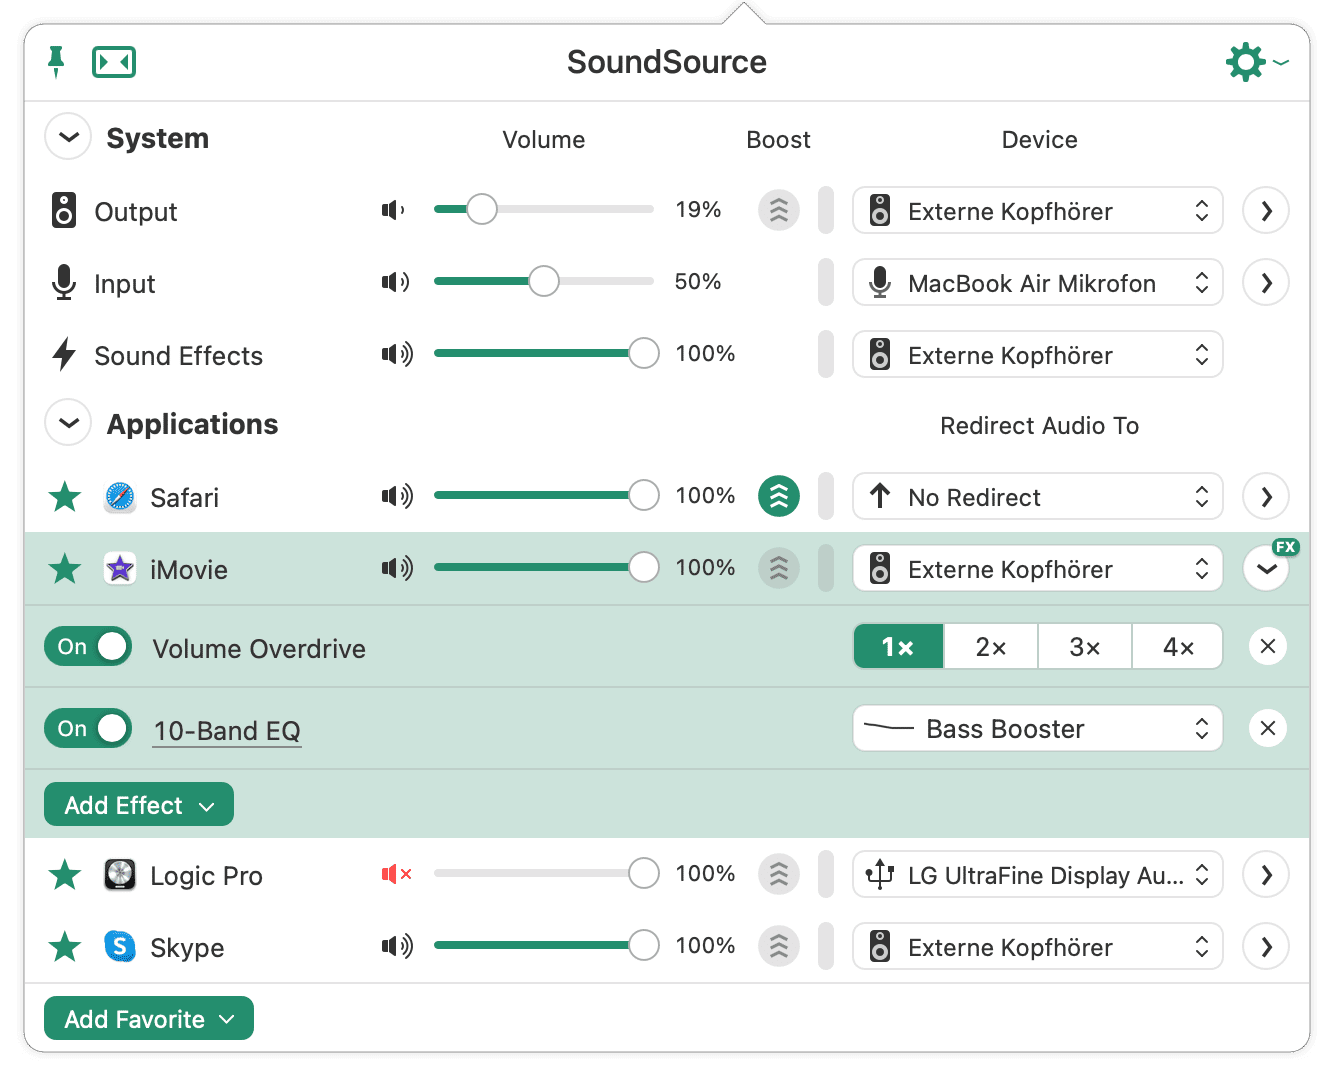Image resolution: width=1334 pixels, height=1076 pixels.
Task: Enable Boost for Logic Pro
Action: 779,874
